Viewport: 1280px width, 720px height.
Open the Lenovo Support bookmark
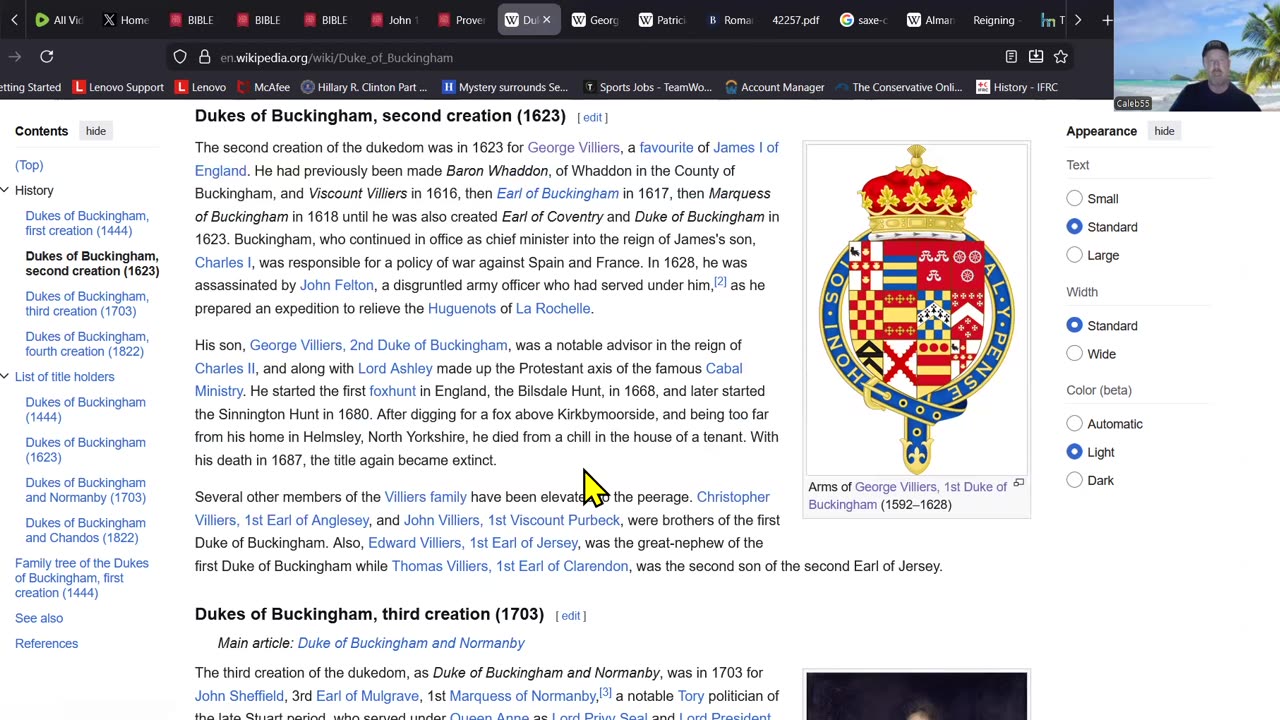(x=117, y=87)
